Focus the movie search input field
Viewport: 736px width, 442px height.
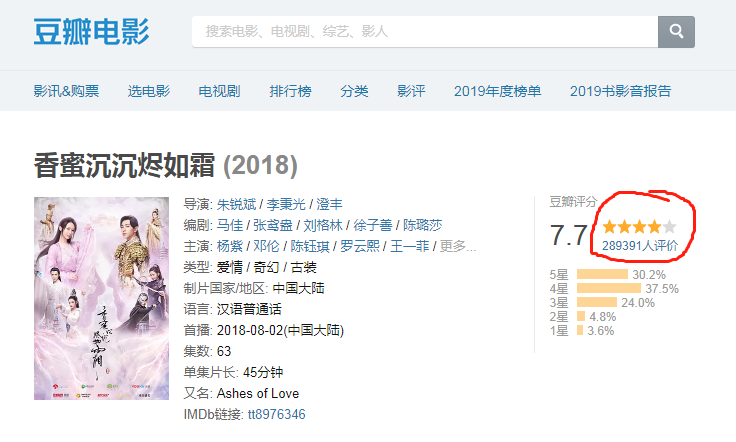pos(425,31)
